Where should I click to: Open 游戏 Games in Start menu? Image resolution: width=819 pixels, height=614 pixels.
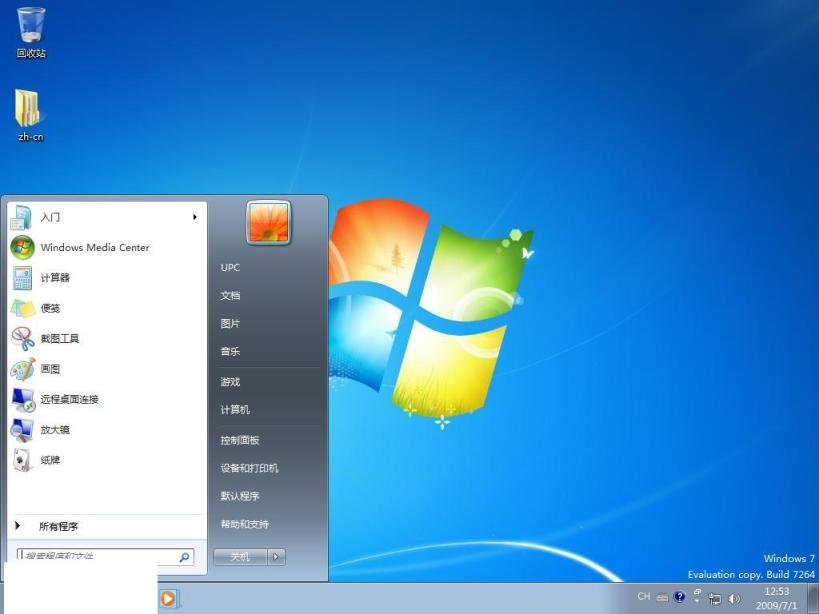[230, 382]
